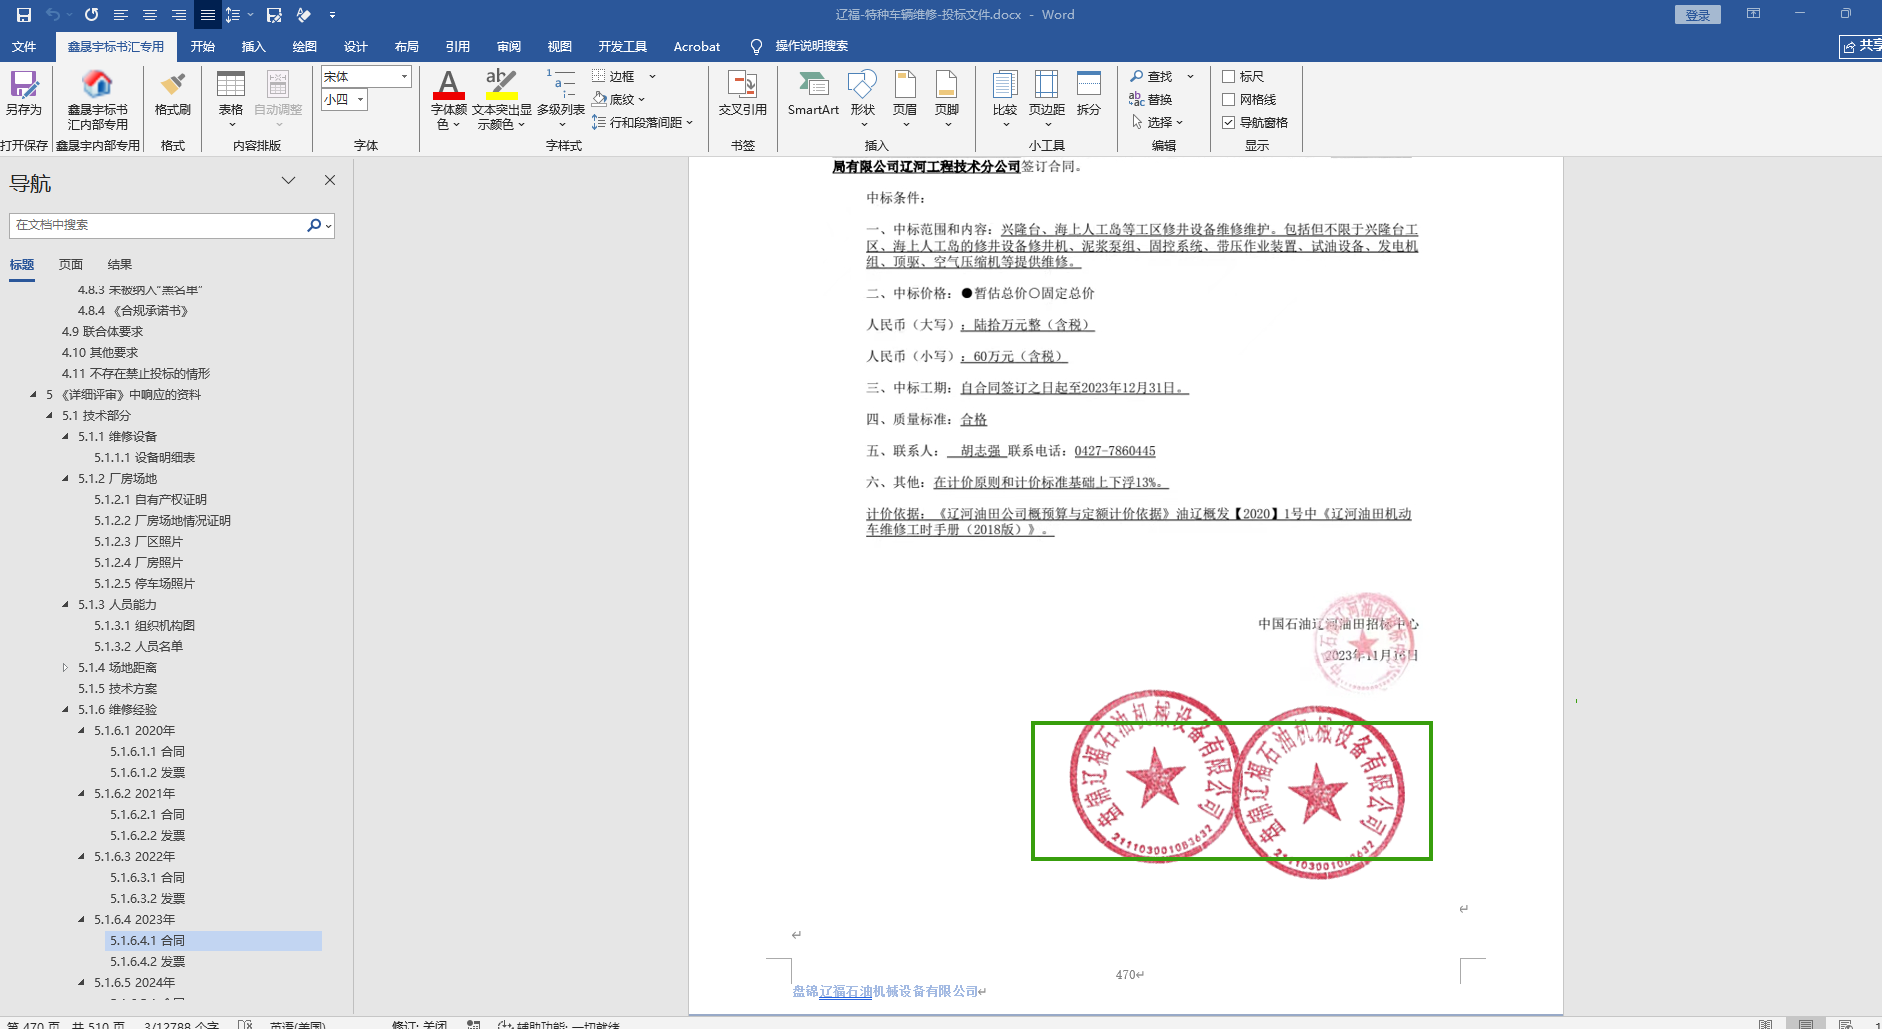1882x1029 pixels.
Task: Expand the 查找 find dropdown arrow
Action: [1190, 76]
